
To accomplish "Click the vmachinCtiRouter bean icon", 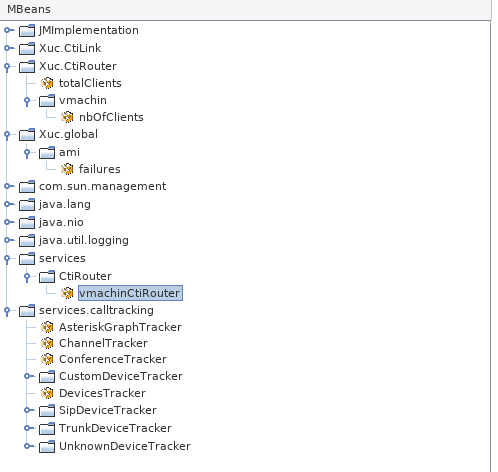I will pos(67,293).
